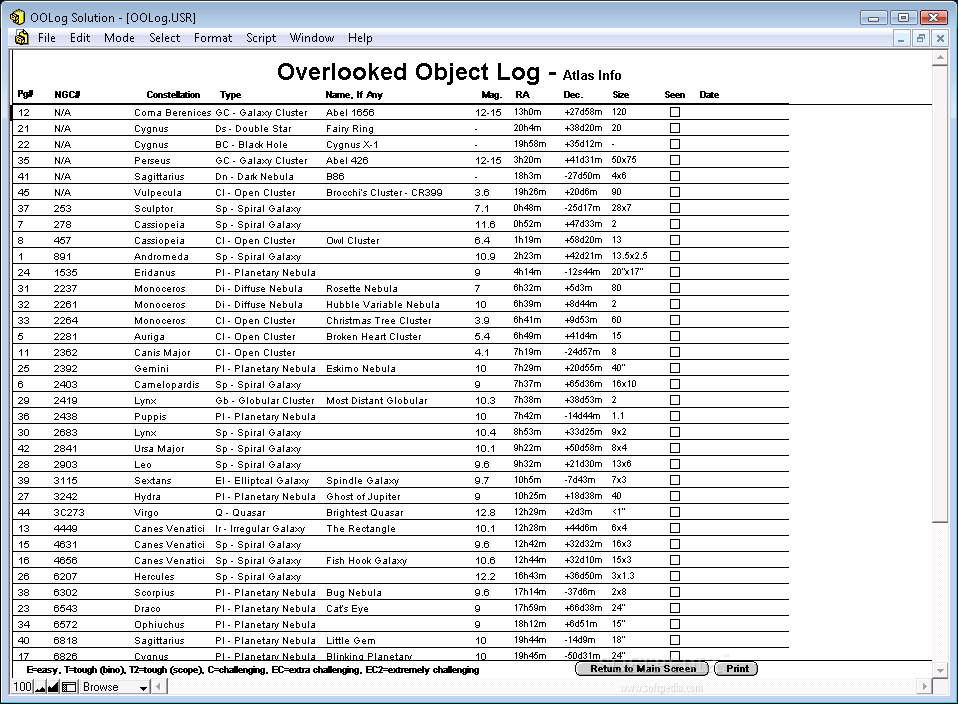This screenshot has height=704, width=958.
Task: Click the Print button
Action: click(737, 669)
